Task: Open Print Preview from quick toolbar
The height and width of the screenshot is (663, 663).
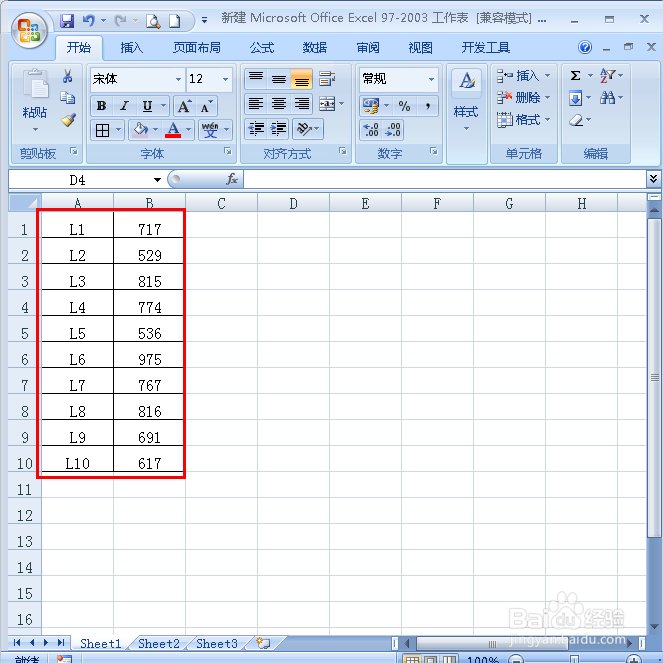Action: click(153, 21)
